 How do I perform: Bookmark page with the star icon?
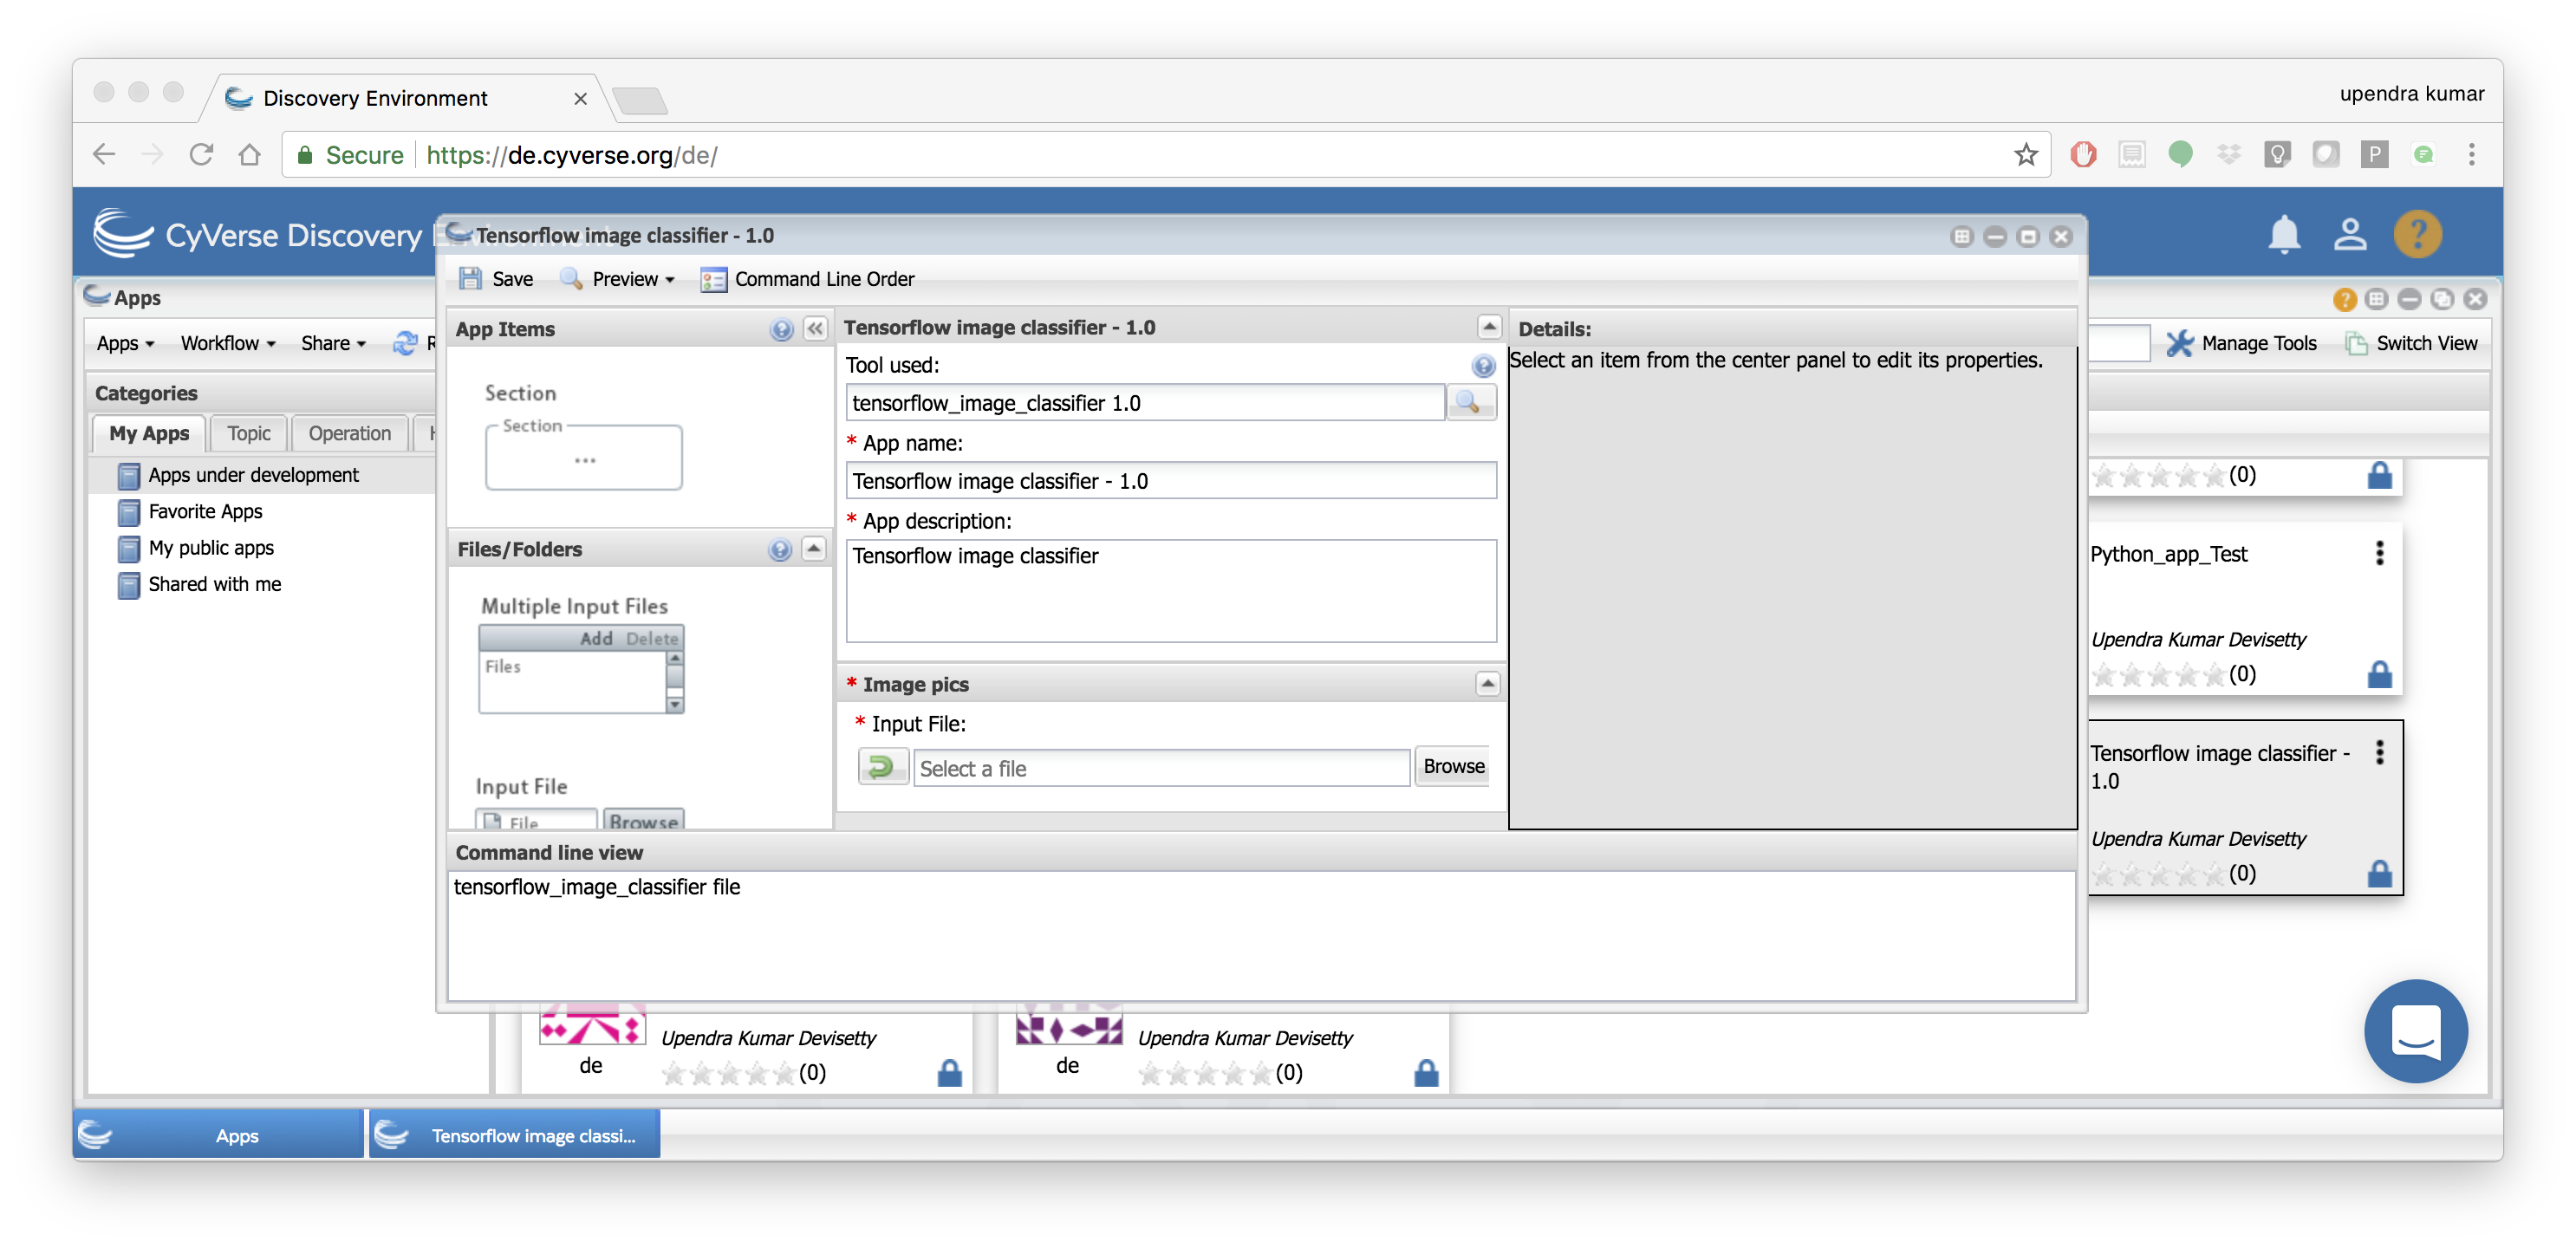click(x=2024, y=154)
